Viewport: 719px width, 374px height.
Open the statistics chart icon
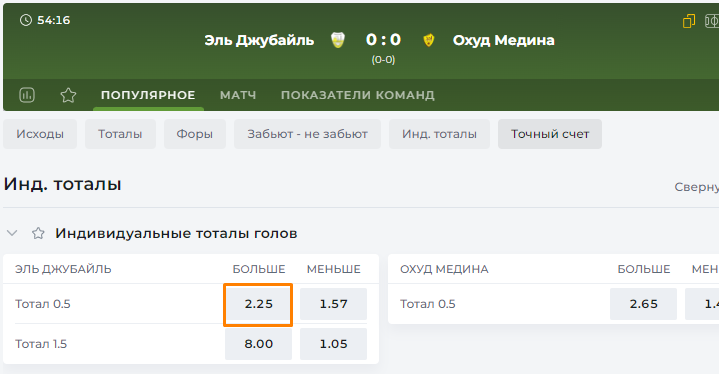click(x=27, y=95)
